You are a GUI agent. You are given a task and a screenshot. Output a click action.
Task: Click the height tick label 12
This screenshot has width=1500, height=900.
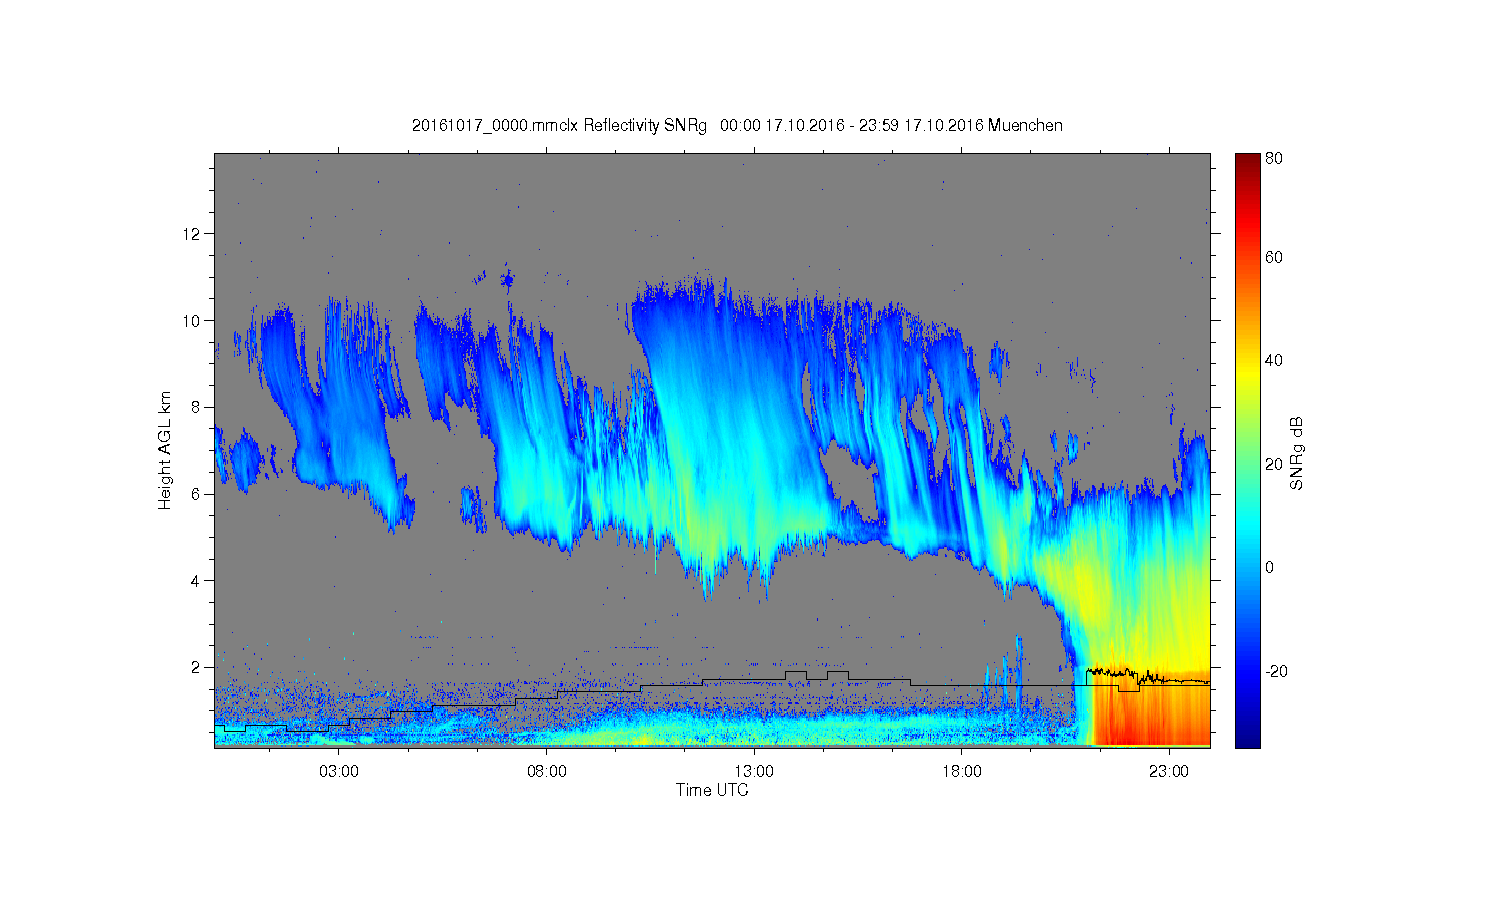coord(192,234)
